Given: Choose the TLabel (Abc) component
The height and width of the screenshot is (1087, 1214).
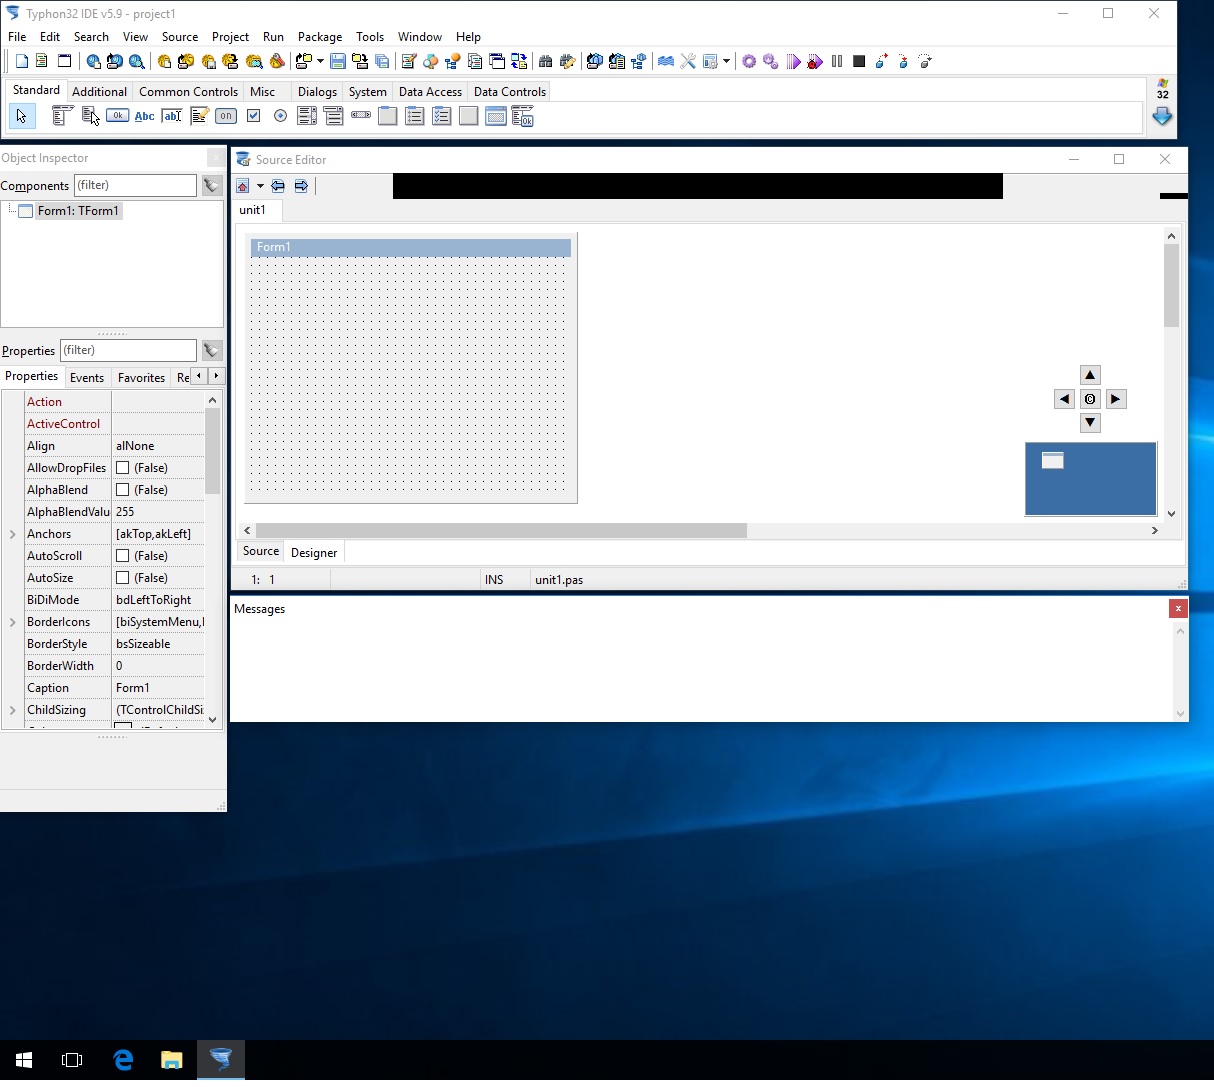Looking at the screenshot, I should pyautogui.click(x=145, y=116).
